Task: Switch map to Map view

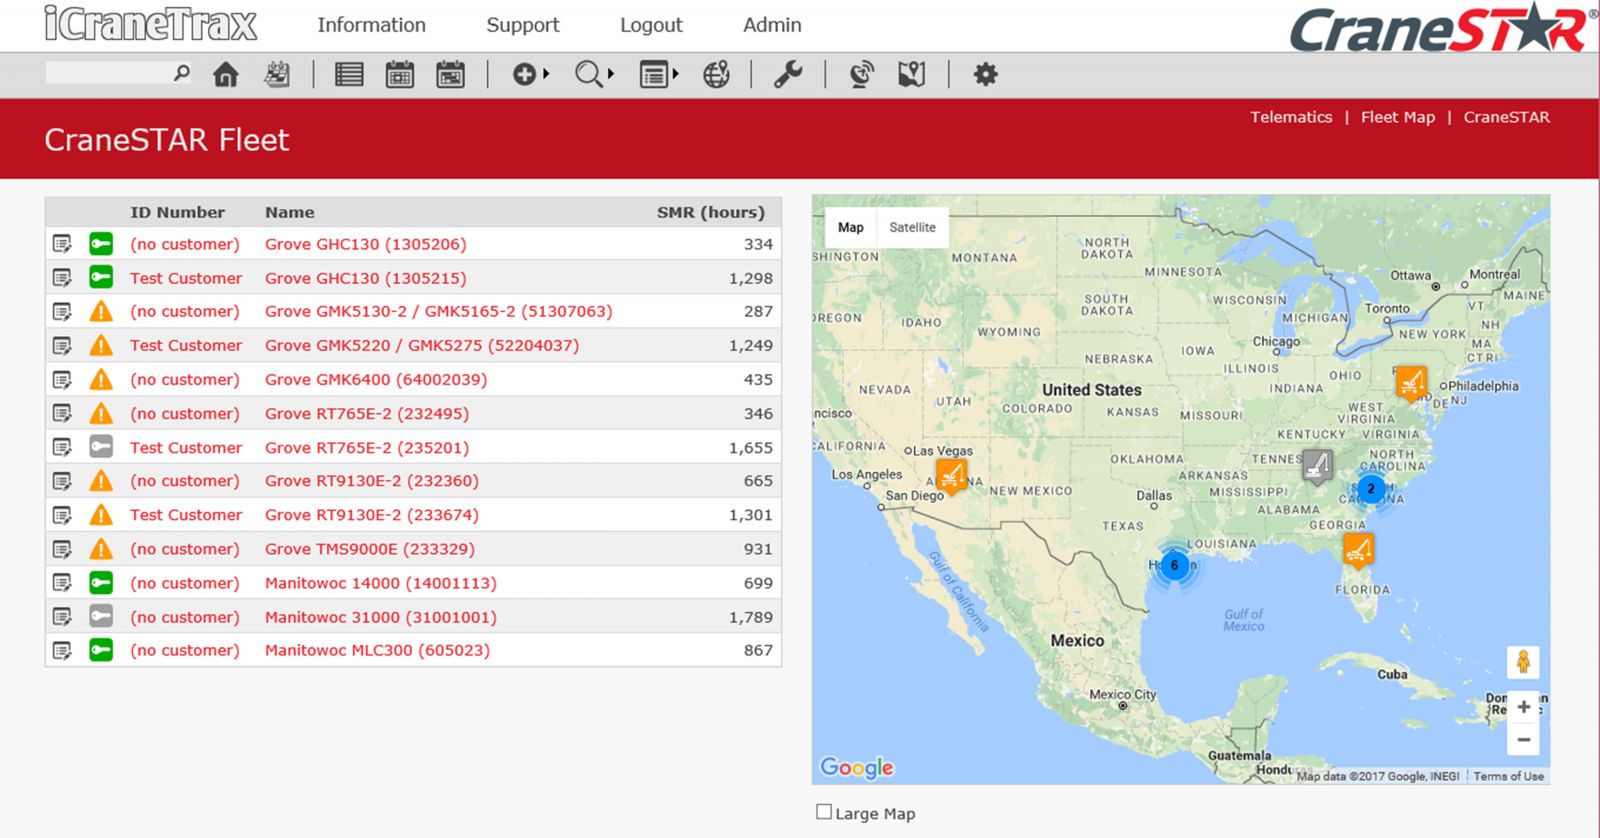Action: point(851,227)
